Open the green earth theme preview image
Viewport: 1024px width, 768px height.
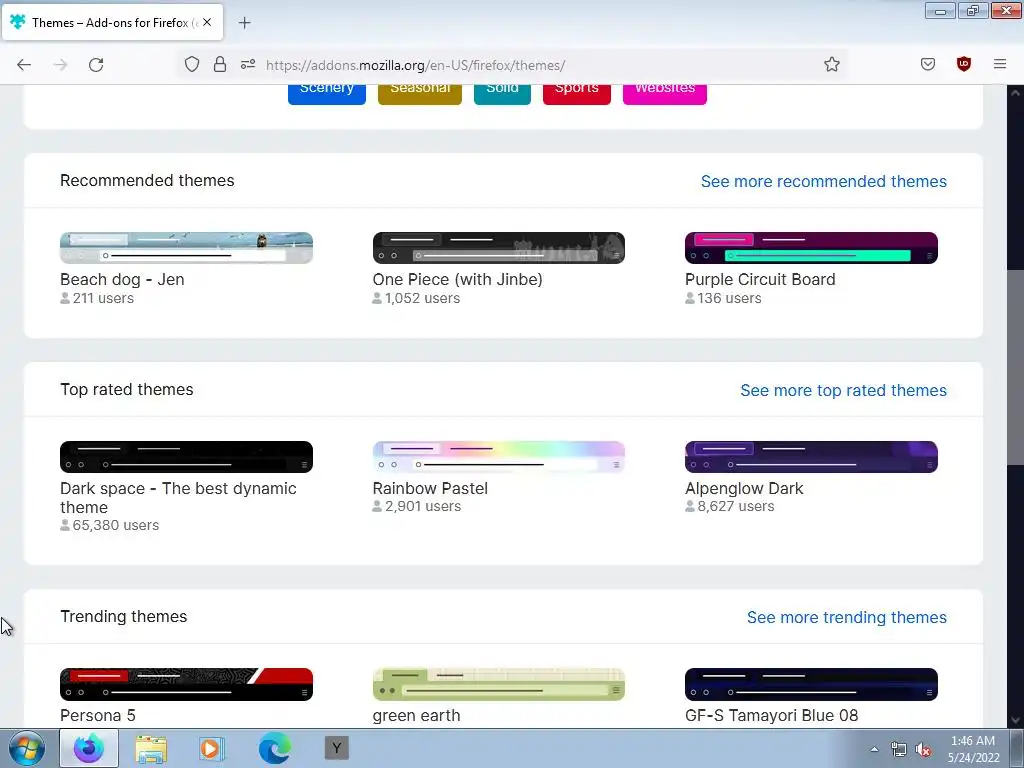click(x=498, y=684)
